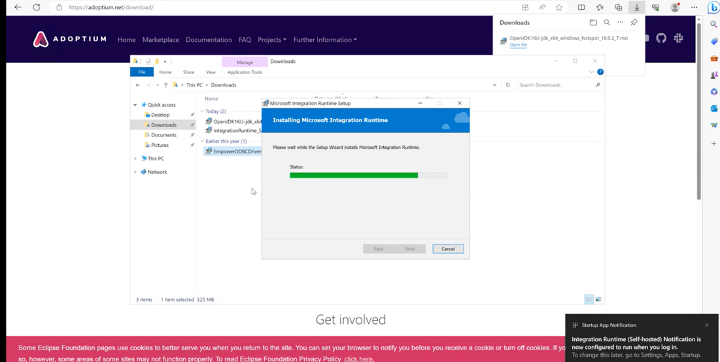Open the File Explorer help icon

(x=600, y=72)
